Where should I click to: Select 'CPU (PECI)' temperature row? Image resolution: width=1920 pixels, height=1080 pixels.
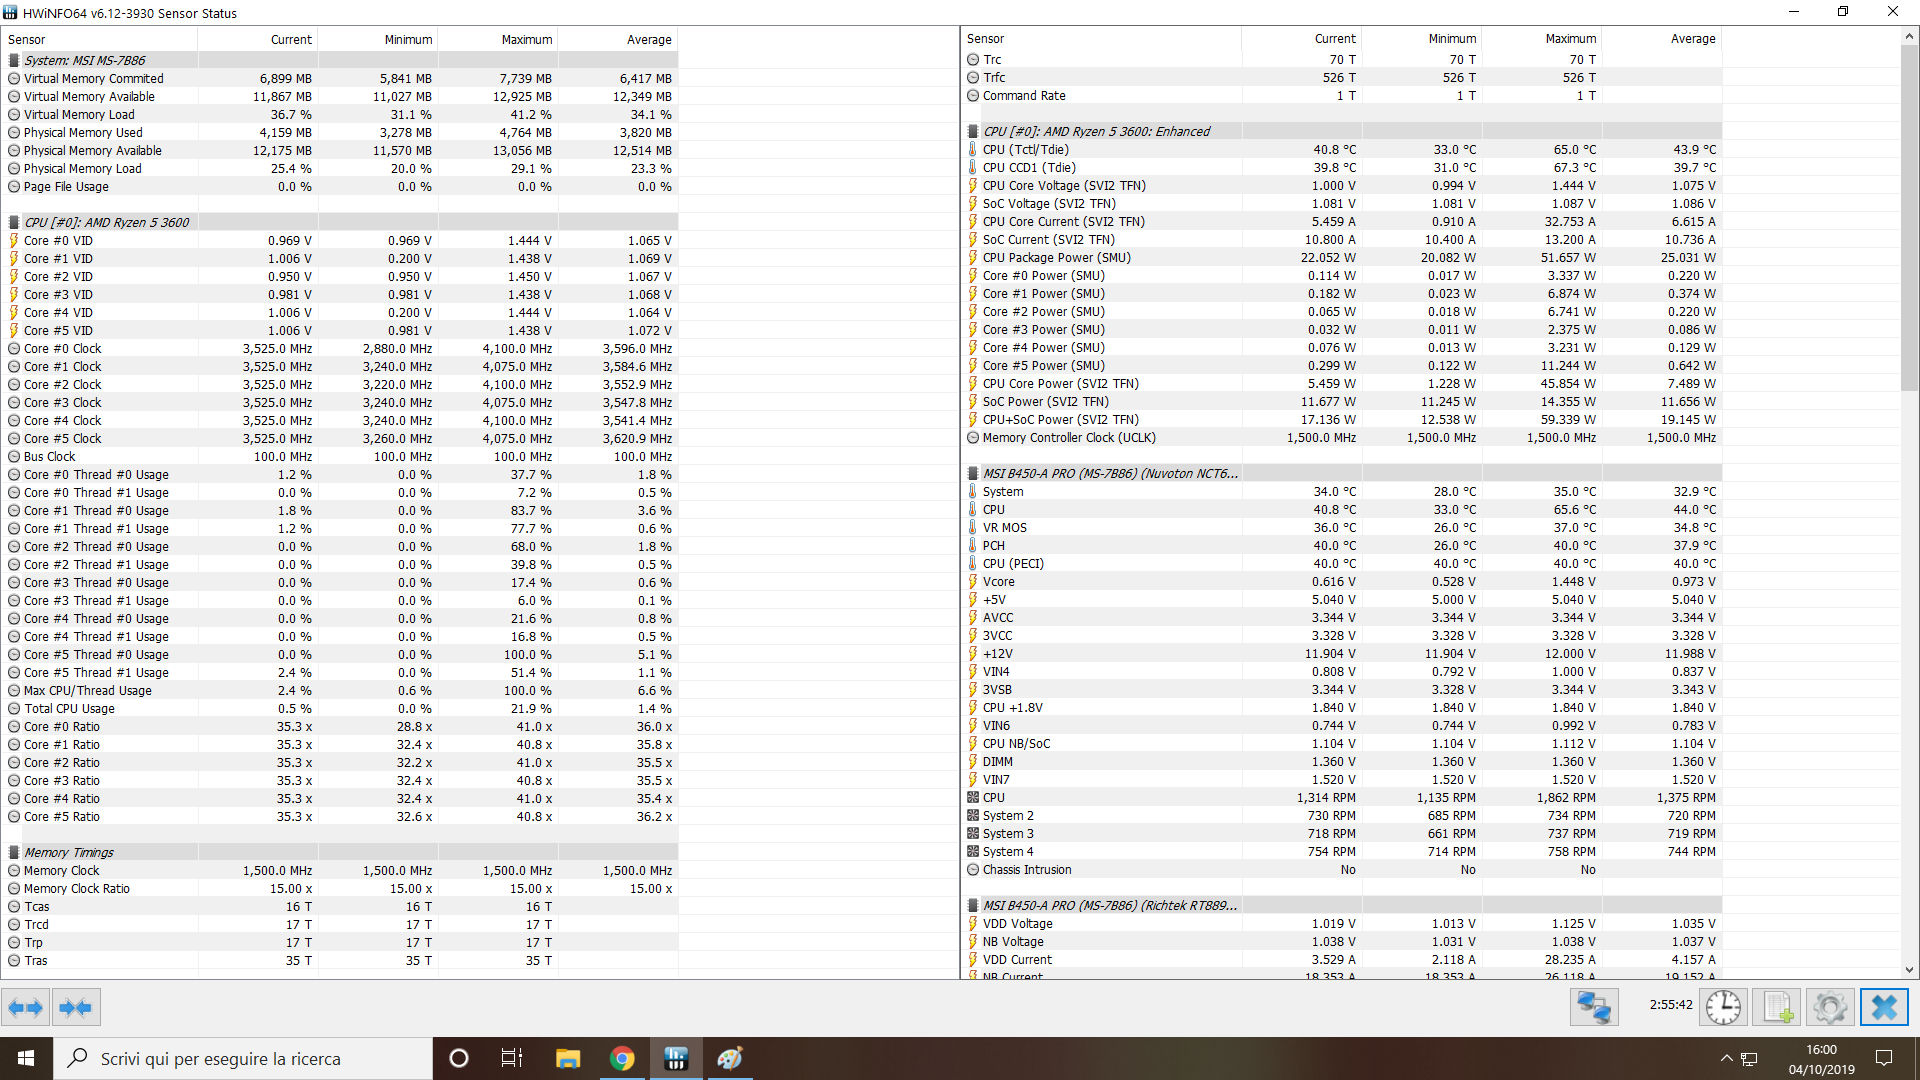click(1342, 564)
